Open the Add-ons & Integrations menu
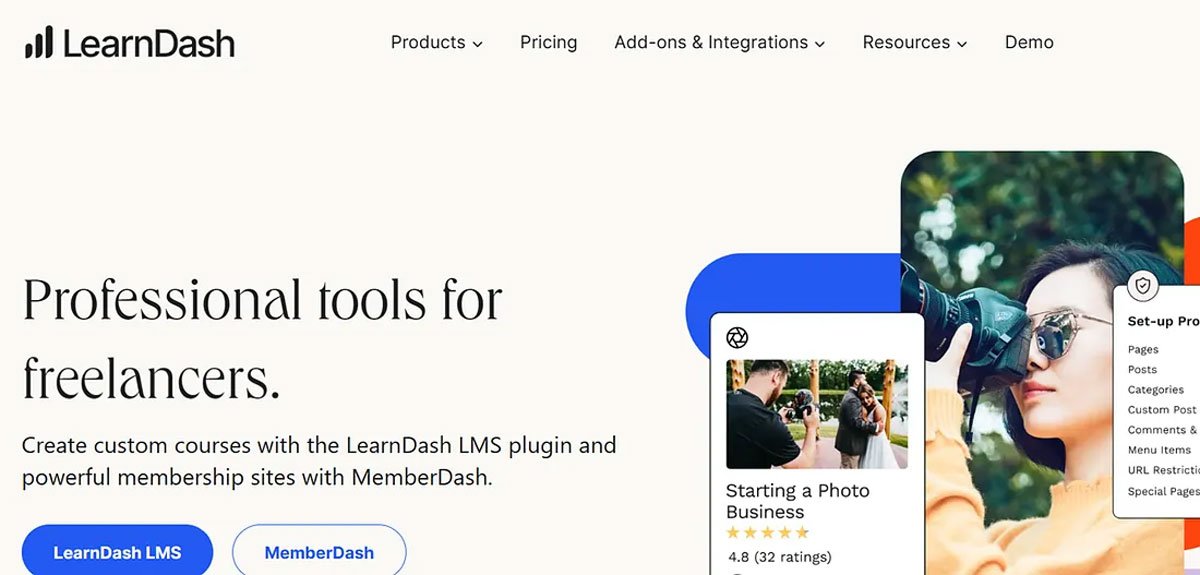Screen dimensions: 1200x575 point(720,42)
